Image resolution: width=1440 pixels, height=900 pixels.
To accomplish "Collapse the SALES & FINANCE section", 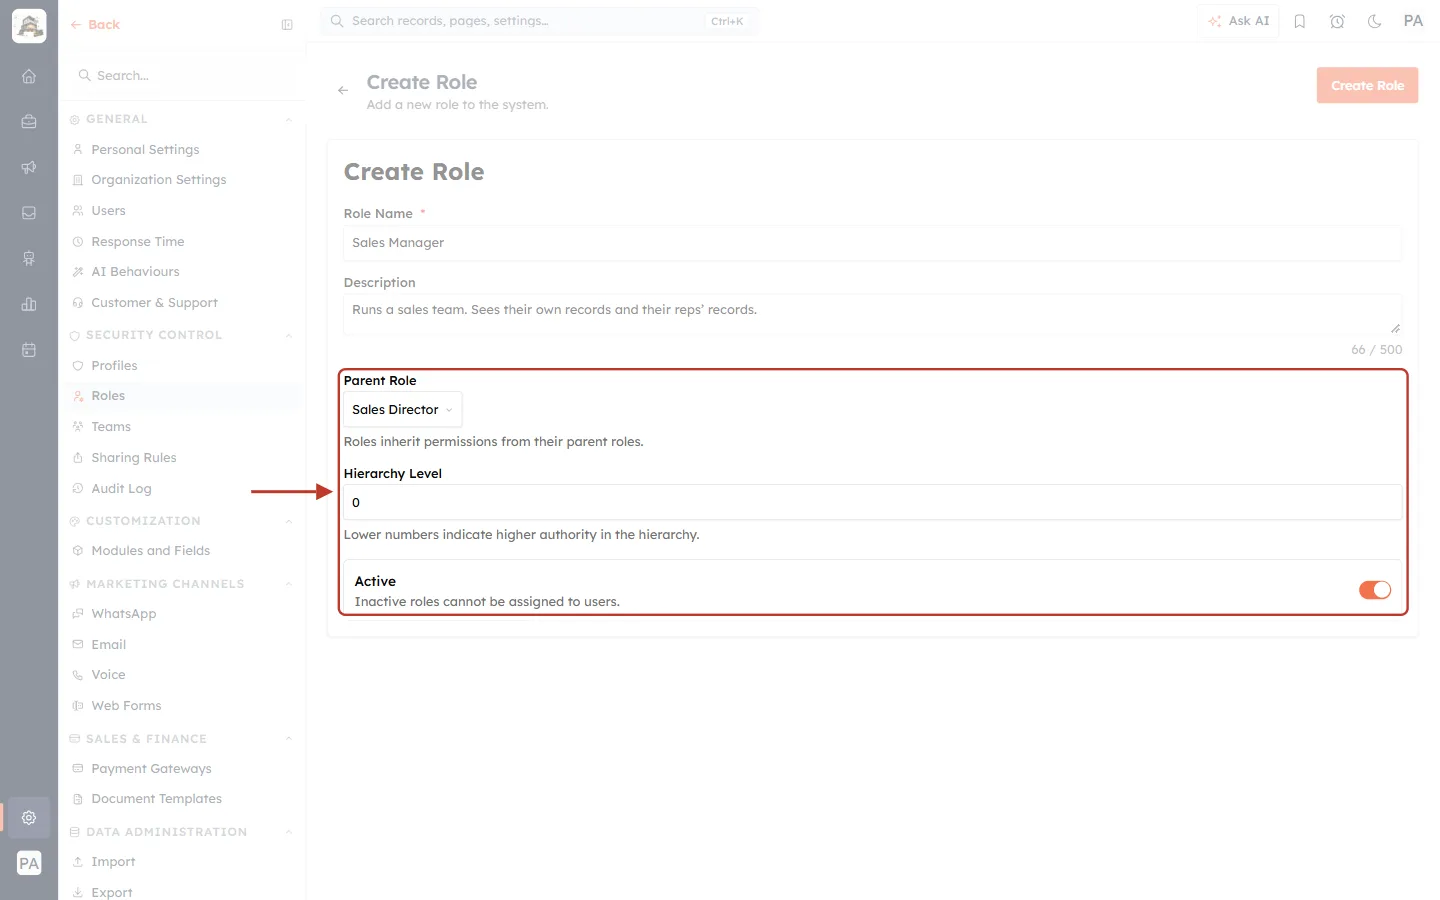I will click(x=289, y=739).
